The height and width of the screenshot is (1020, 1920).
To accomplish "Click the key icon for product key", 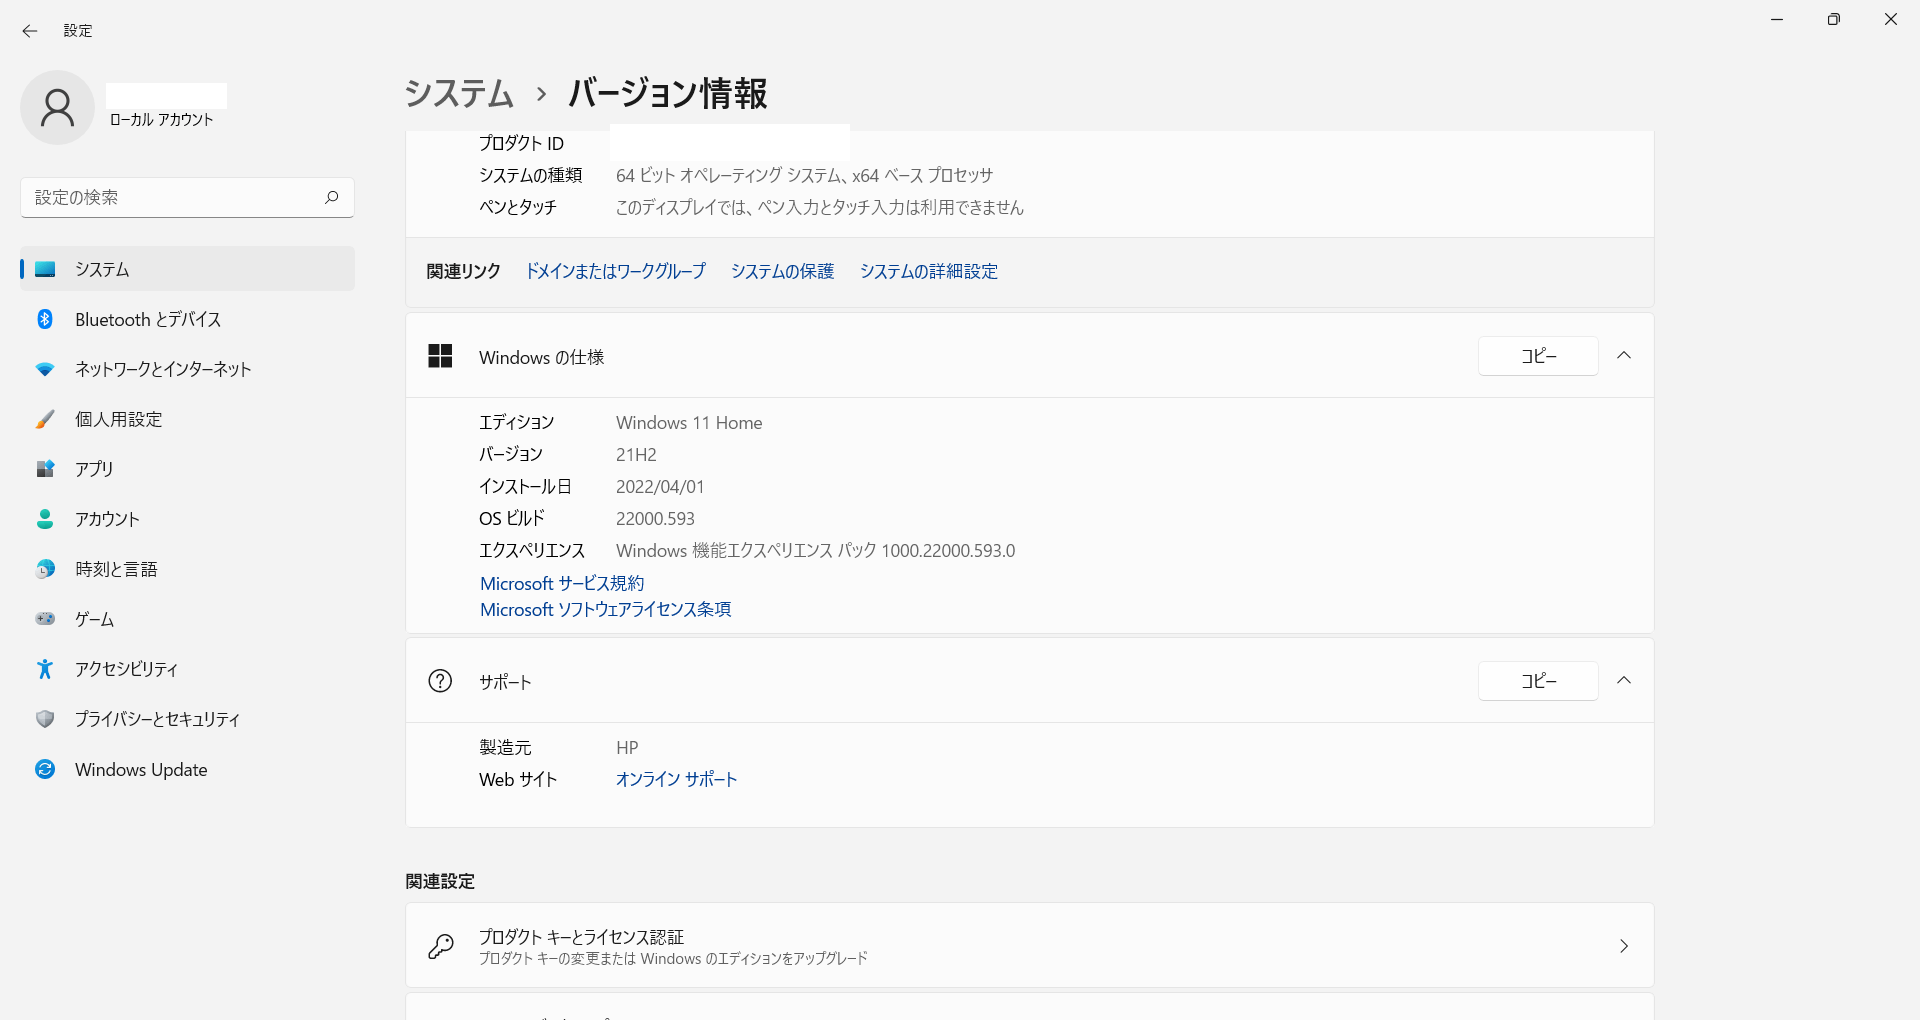I will 441,946.
